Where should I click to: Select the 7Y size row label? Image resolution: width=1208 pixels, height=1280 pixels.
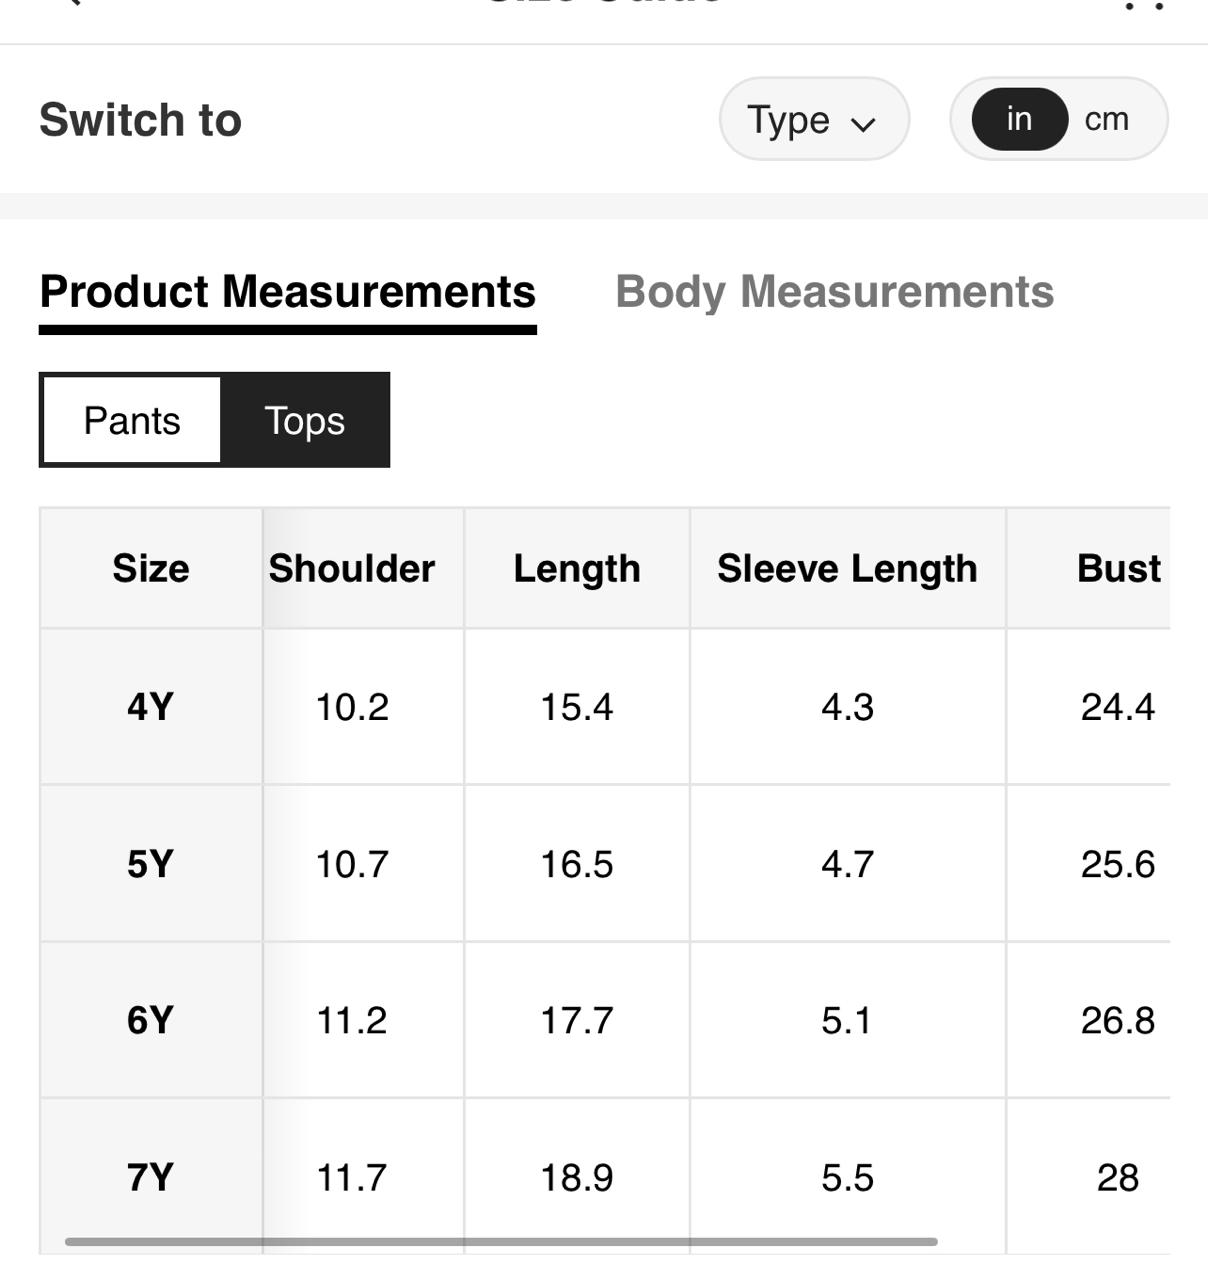[151, 1177]
